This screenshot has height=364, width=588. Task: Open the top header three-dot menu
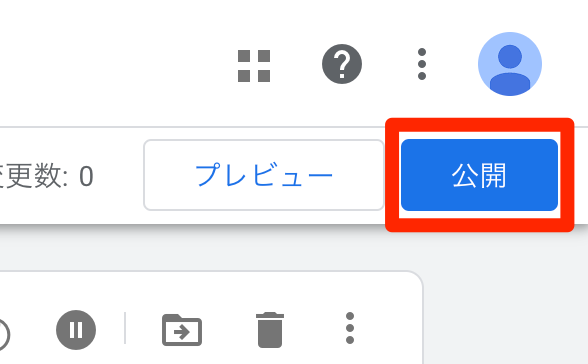(x=422, y=64)
